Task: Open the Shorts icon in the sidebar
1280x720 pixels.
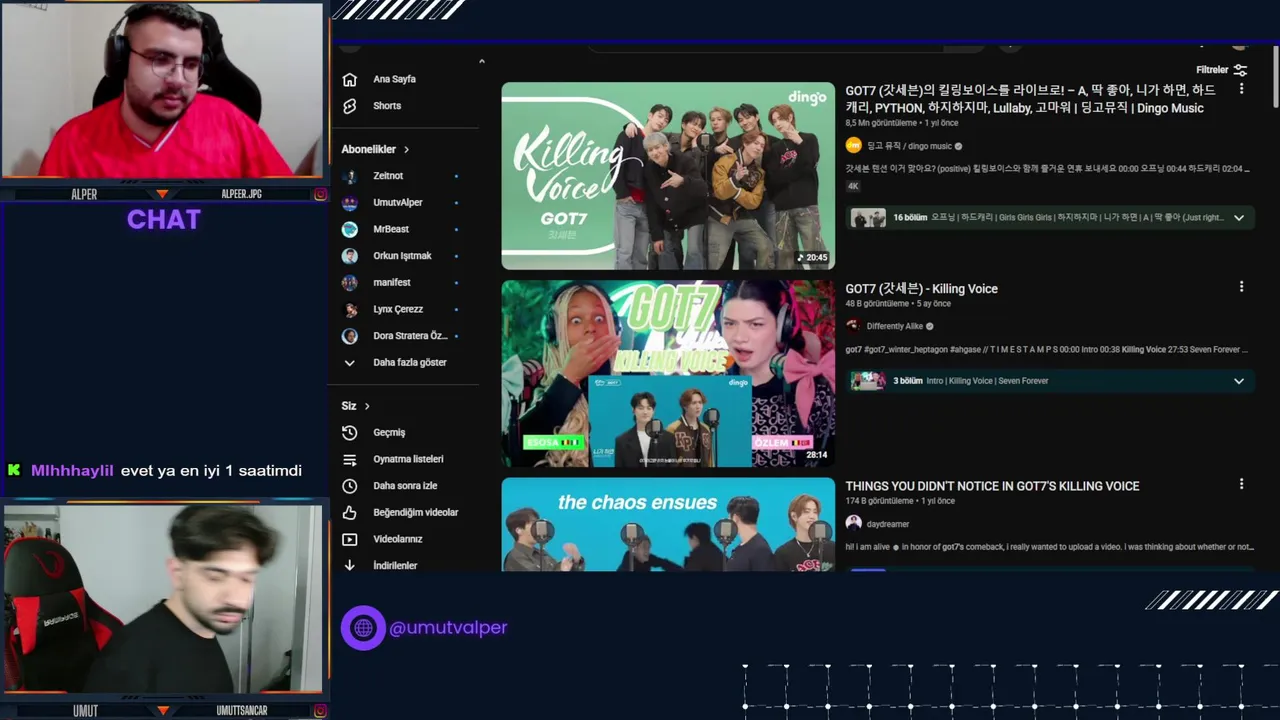Action: coord(349,106)
